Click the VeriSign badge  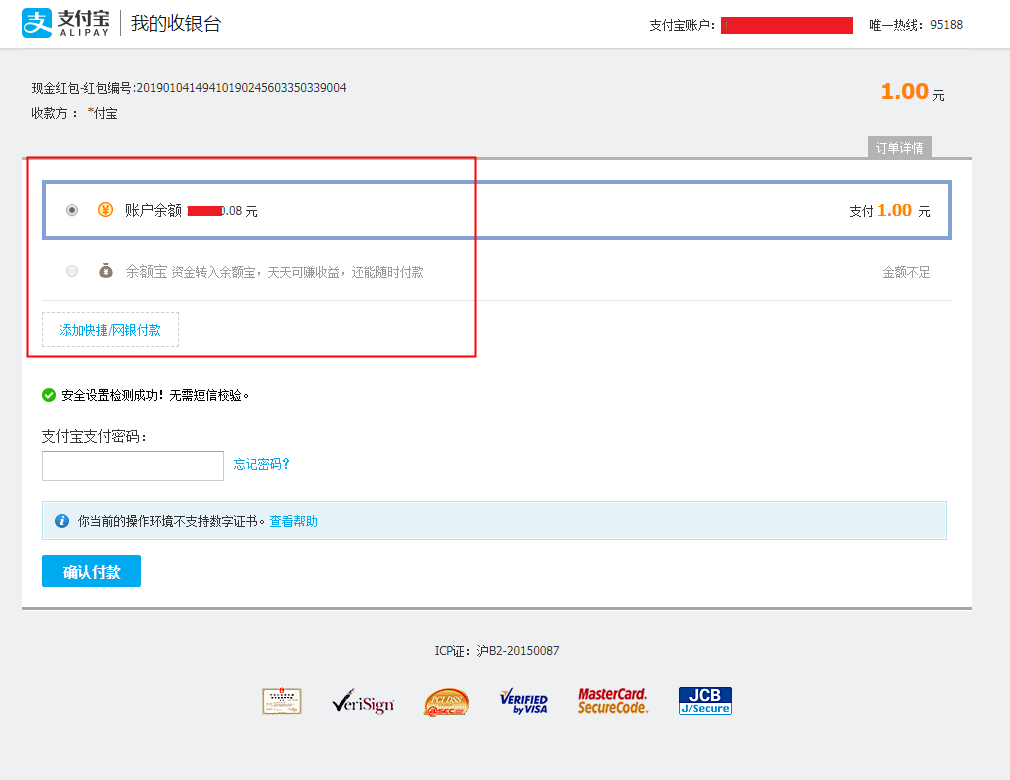click(x=363, y=701)
